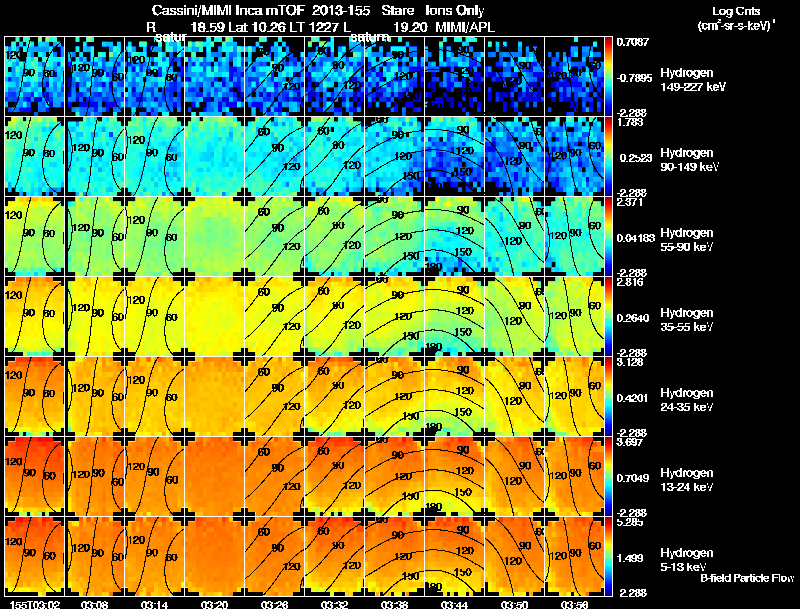800x609 pixels.
Task: Click the 03:14 time axis label
Action: pos(154,604)
